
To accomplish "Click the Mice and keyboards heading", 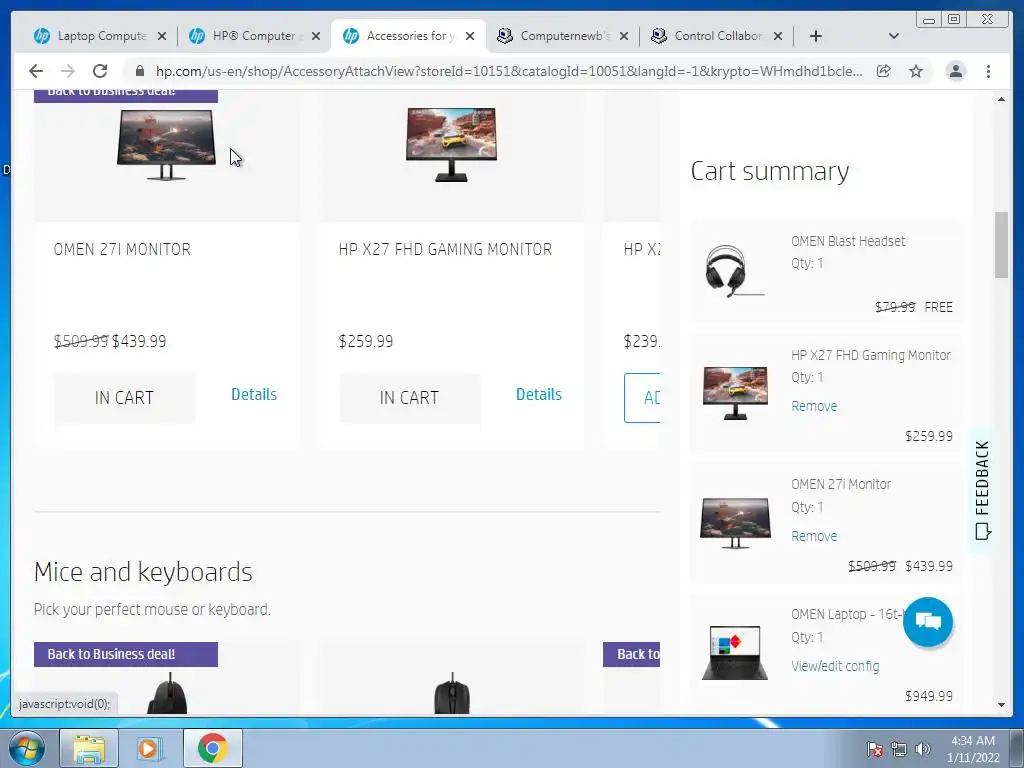I will pyautogui.click(x=143, y=572).
